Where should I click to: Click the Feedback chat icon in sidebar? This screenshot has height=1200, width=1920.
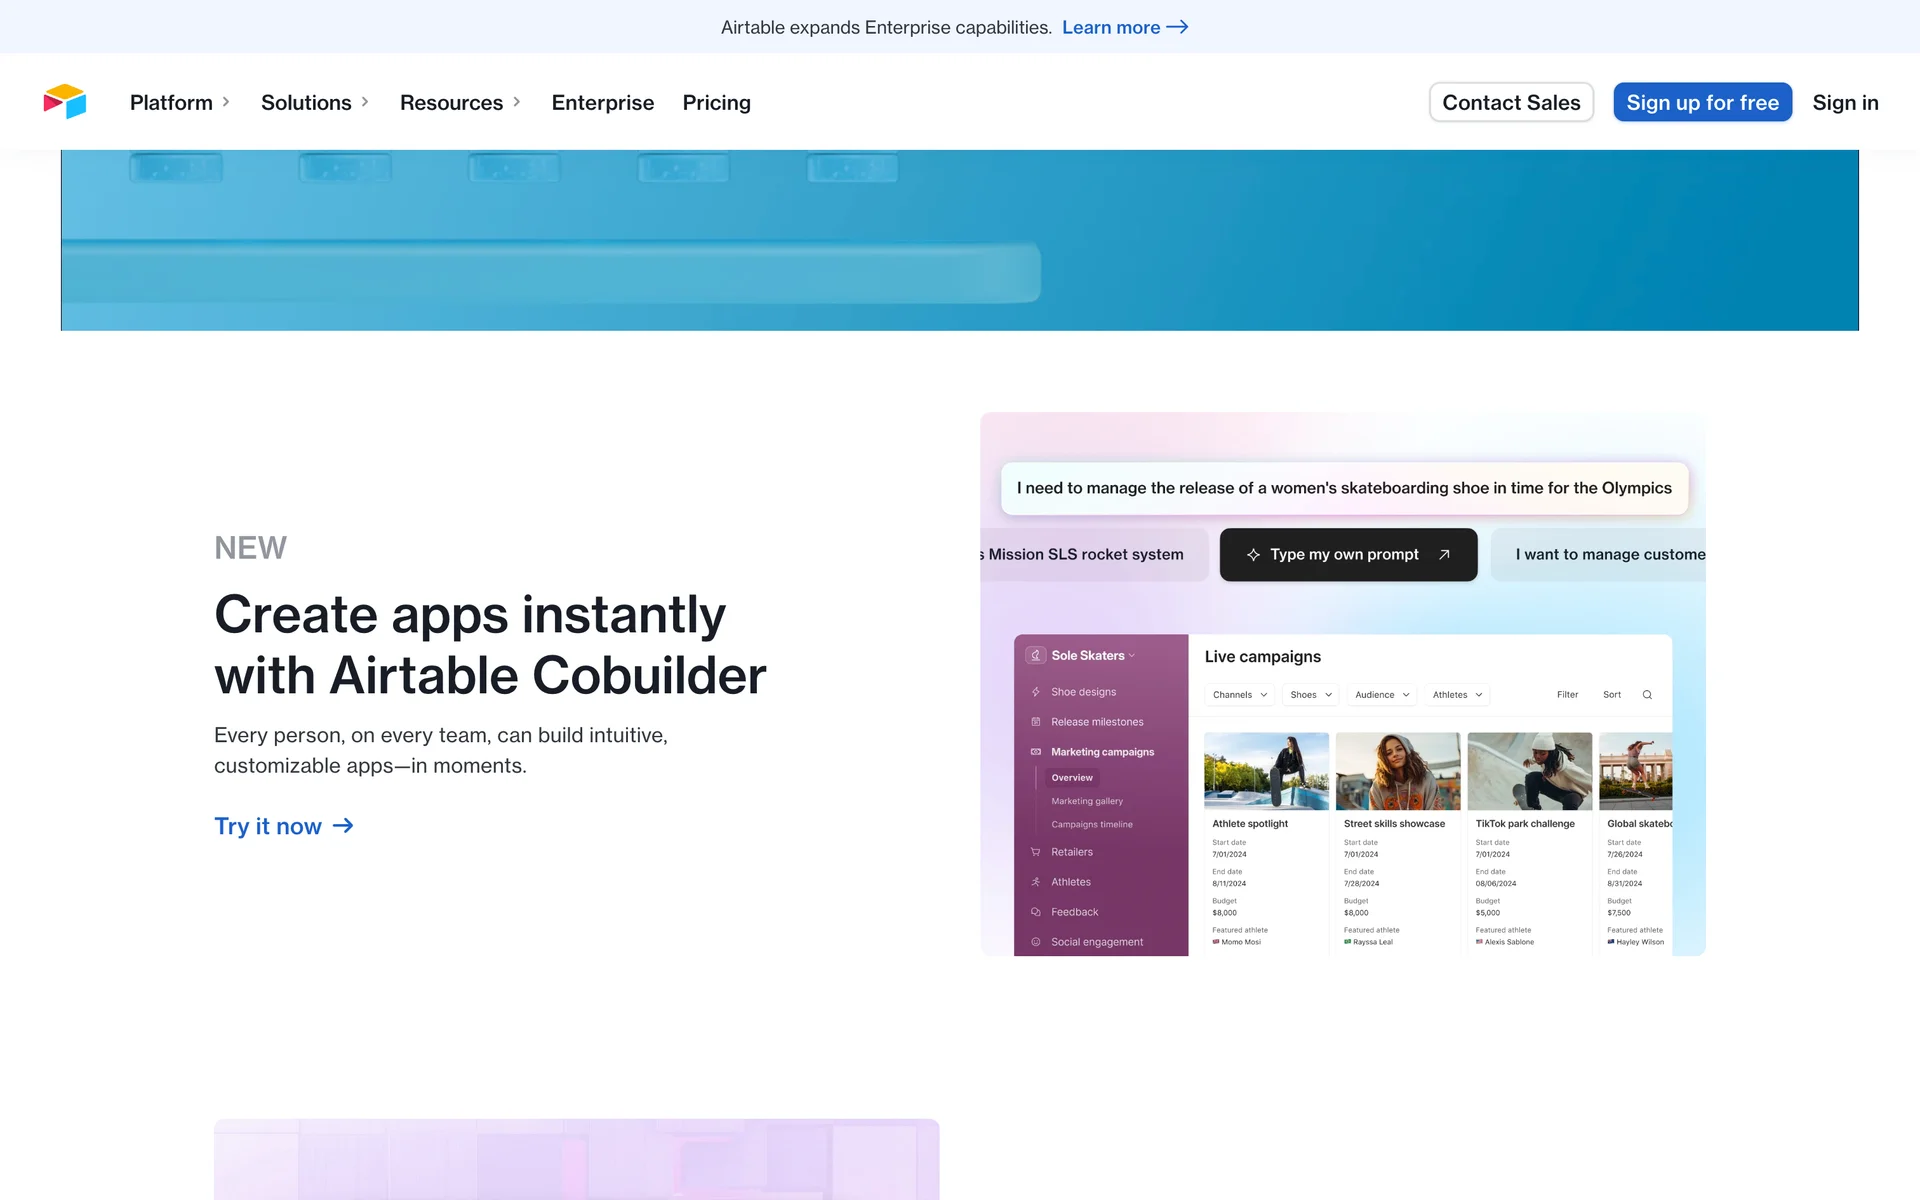[x=1036, y=912]
